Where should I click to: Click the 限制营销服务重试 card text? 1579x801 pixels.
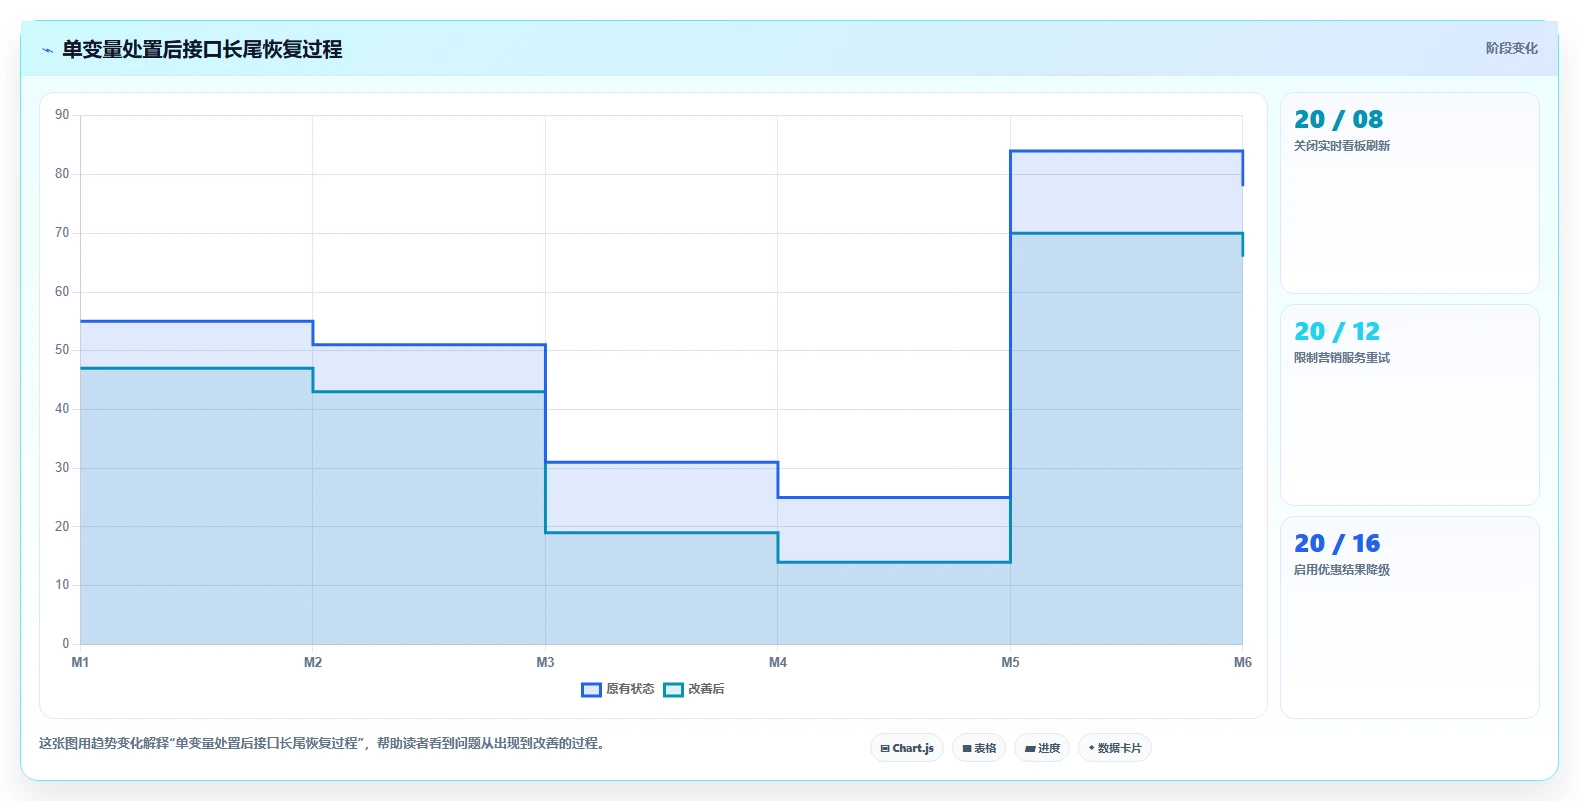click(1341, 358)
